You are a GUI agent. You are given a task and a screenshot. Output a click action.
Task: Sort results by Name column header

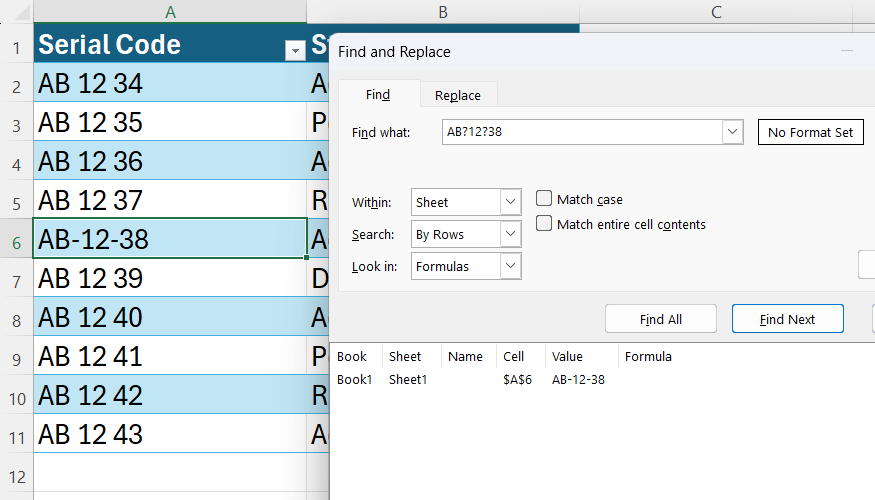pyautogui.click(x=468, y=357)
